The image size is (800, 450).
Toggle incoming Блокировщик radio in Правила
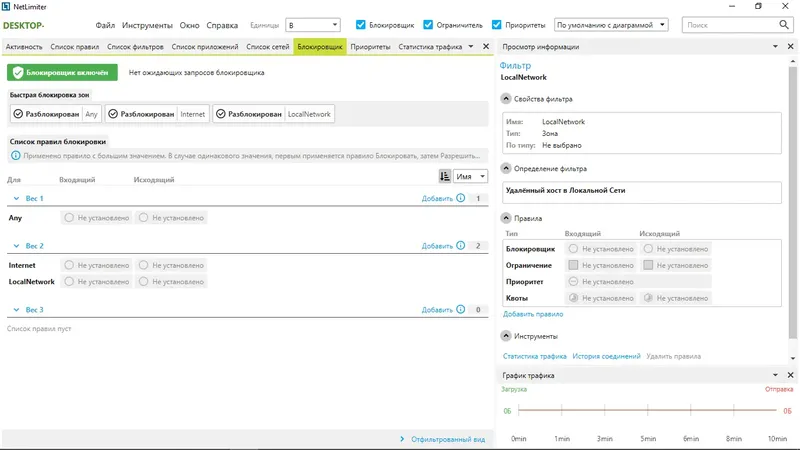click(x=573, y=249)
